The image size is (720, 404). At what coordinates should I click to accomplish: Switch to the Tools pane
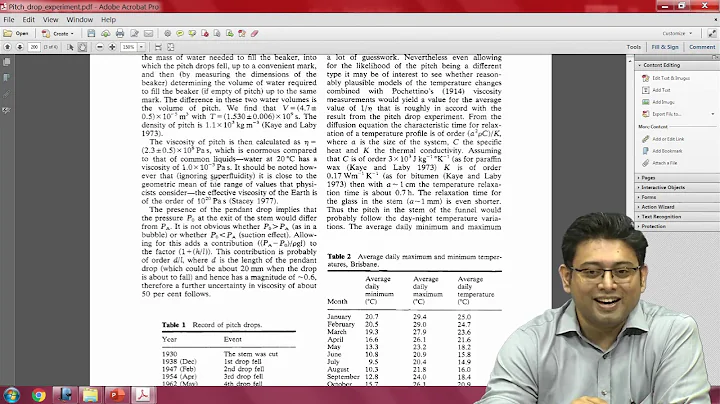coord(634,47)
